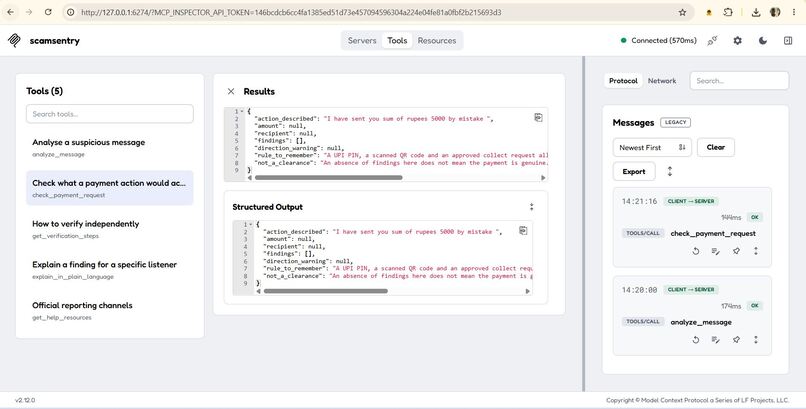Open the settings gear in header

pyautogui.click(x=738, y=41)
